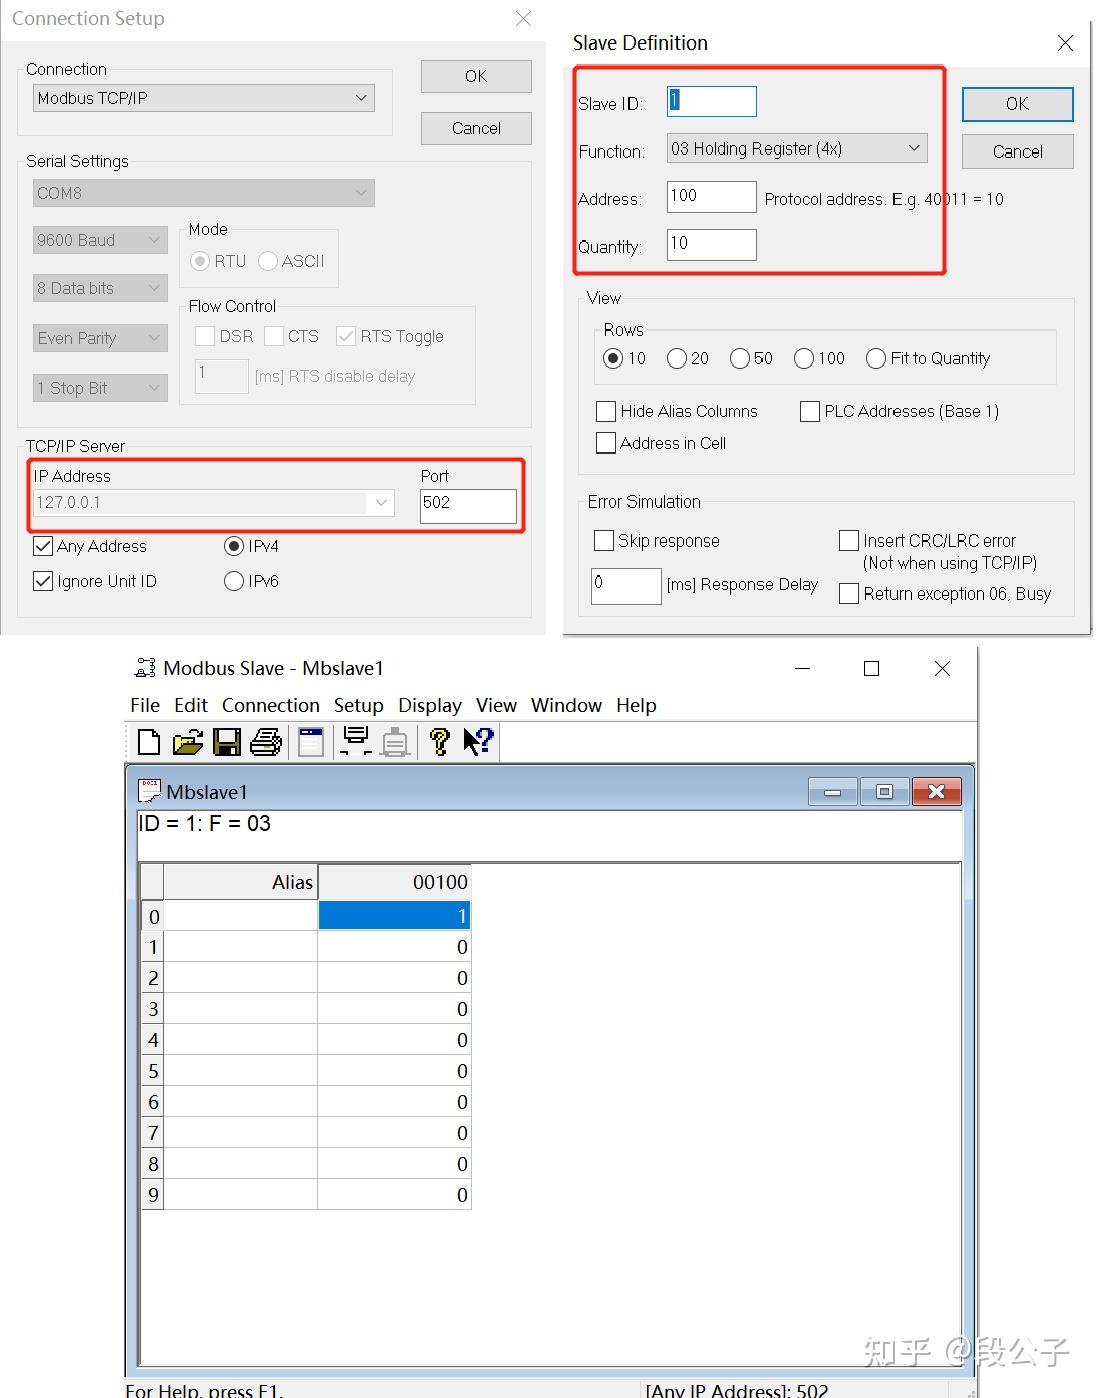Open the Setup menu
Viewport: 1098px width, 1398px height.
pyautogui.click(x=358, y=705)
